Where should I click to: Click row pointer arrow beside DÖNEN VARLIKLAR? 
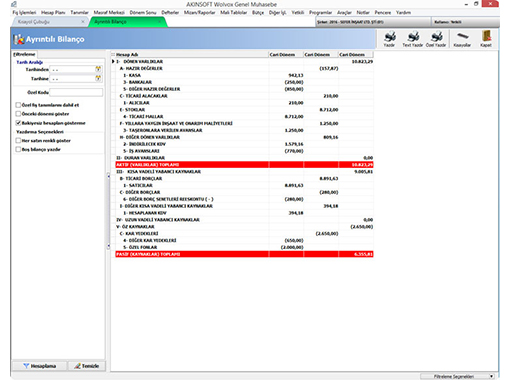point(113,61)
